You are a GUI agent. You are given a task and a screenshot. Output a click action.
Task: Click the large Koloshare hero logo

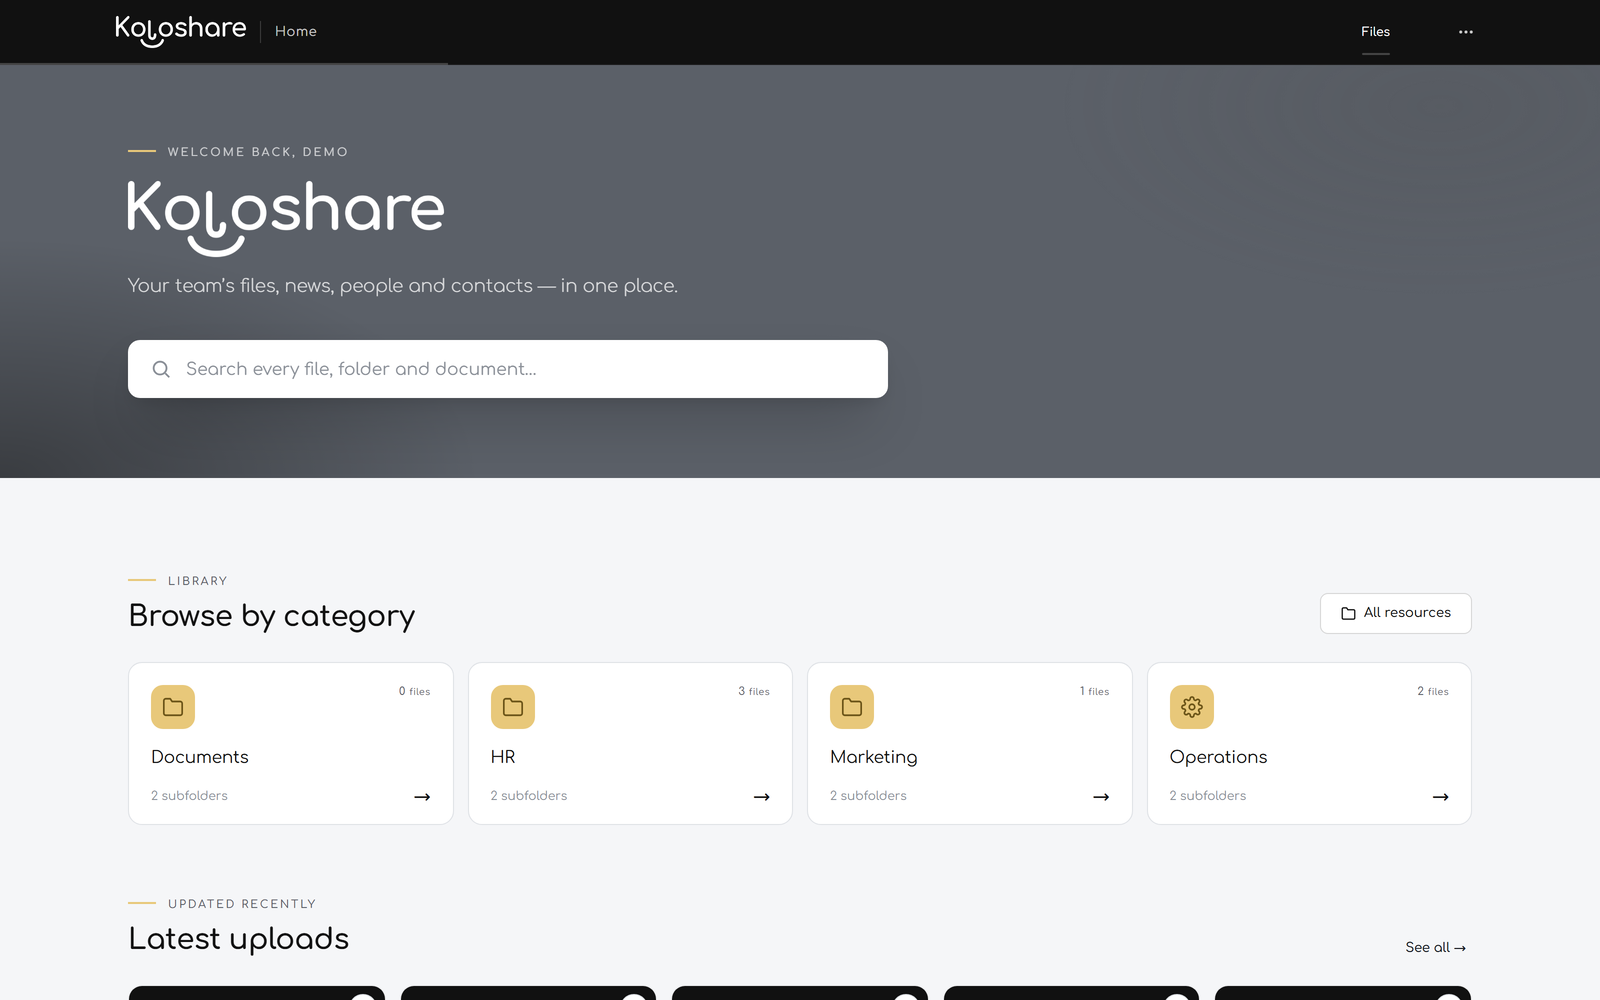(x=286, y=218)
